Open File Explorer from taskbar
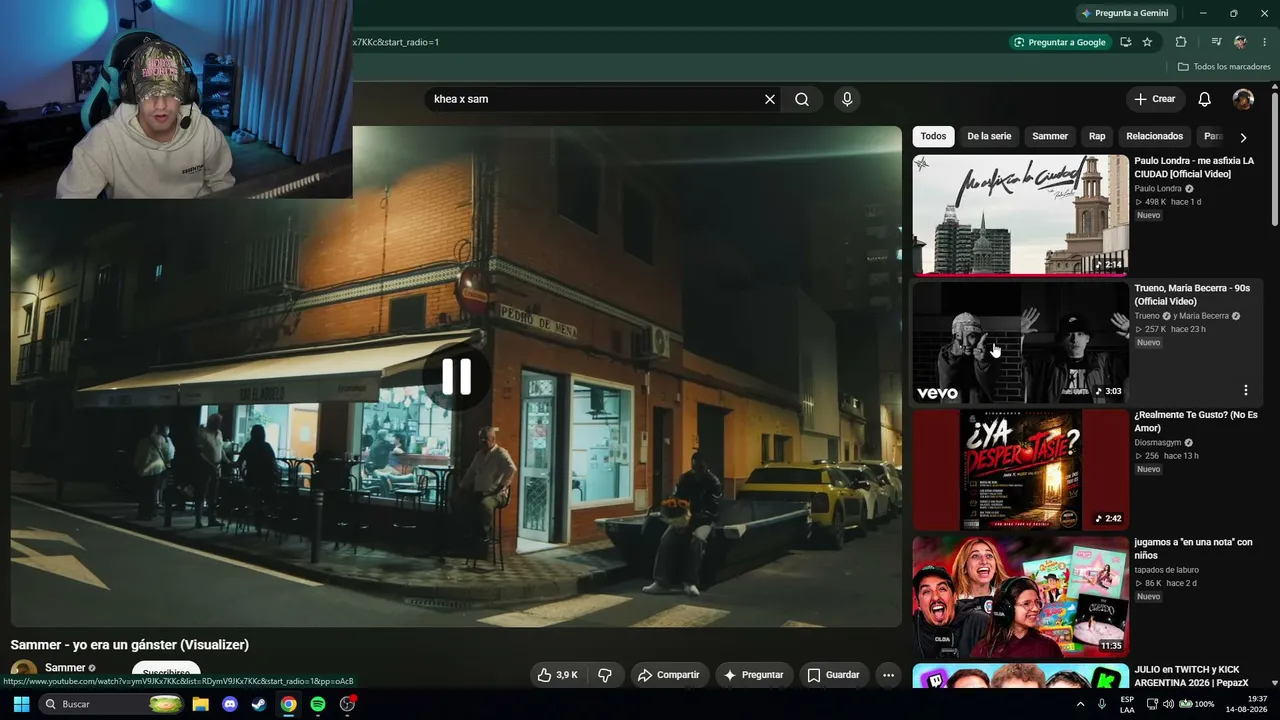 click(x=200, y=704)
